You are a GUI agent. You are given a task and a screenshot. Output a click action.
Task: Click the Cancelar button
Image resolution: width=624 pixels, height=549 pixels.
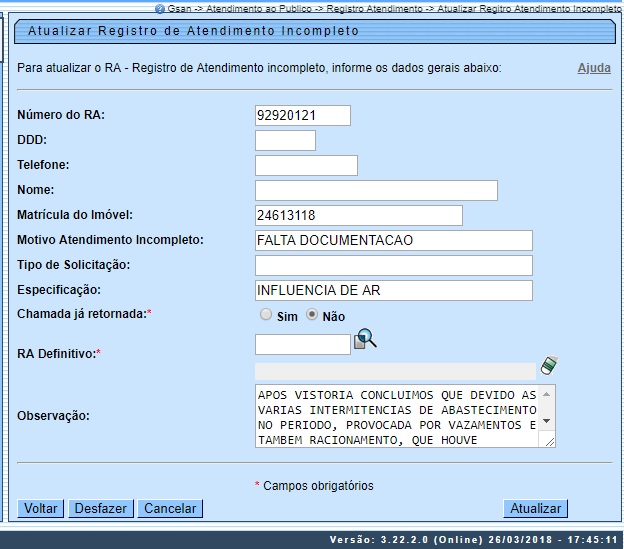170,508
